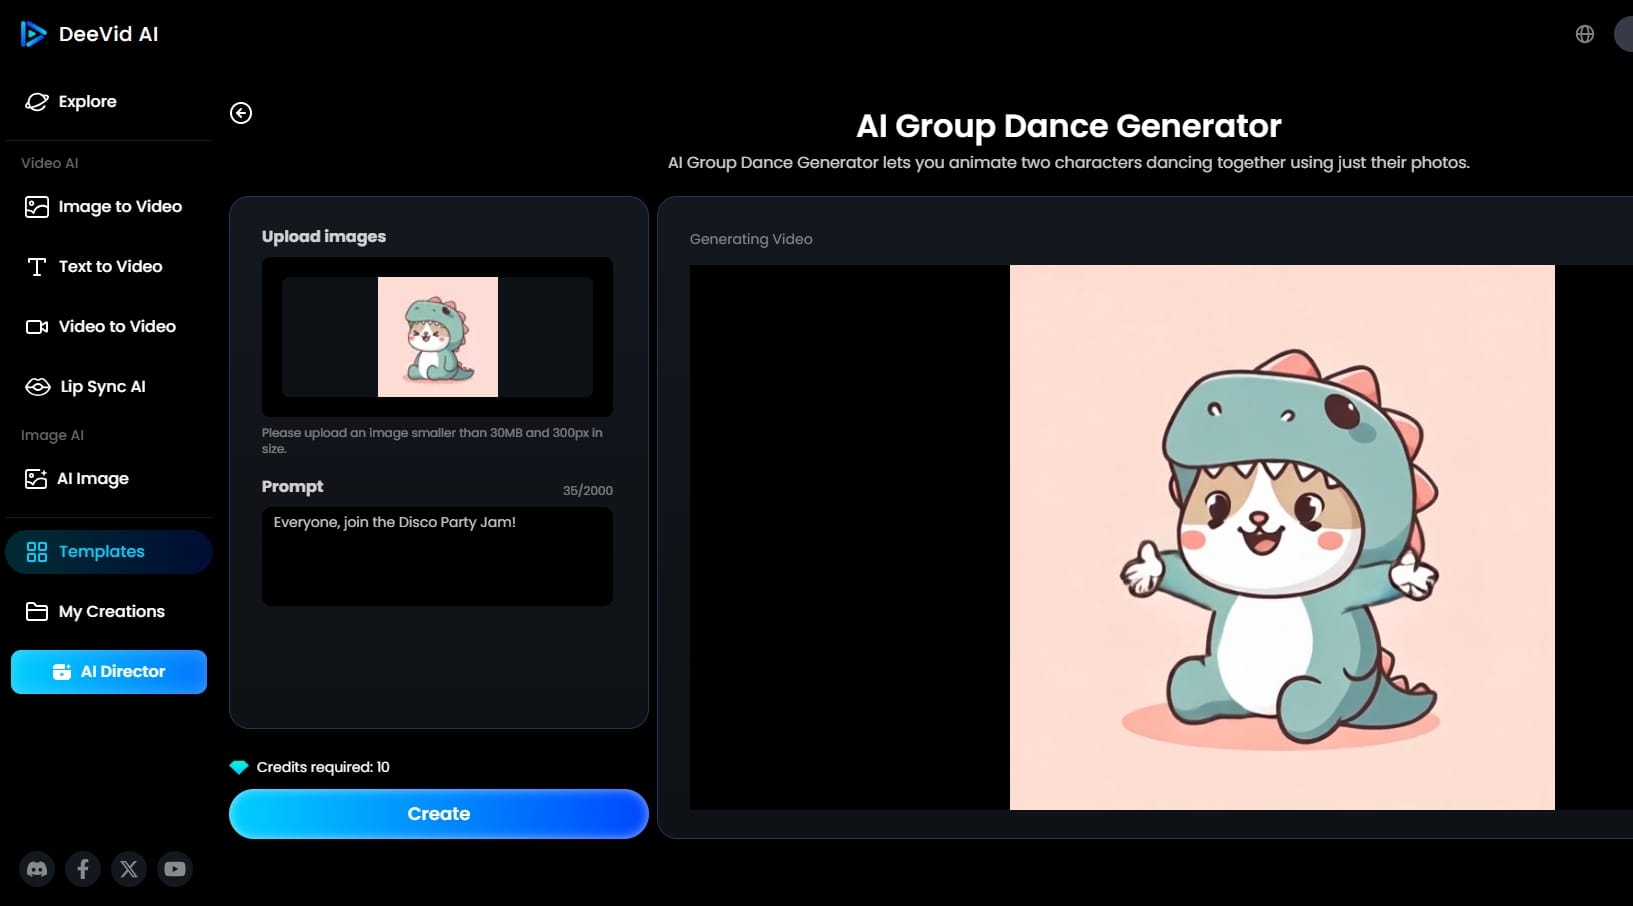The image size is (1633, 906).
Task: Open the YouTube channel icon
Action: [x=175, y=869]
